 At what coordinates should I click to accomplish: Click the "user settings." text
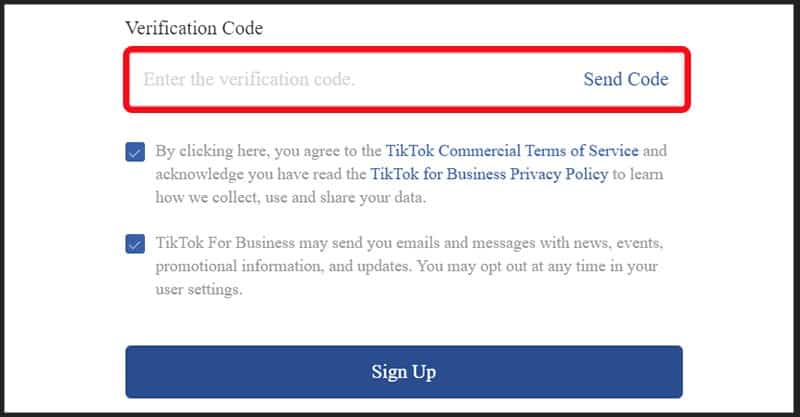click(x=199, y=290)
